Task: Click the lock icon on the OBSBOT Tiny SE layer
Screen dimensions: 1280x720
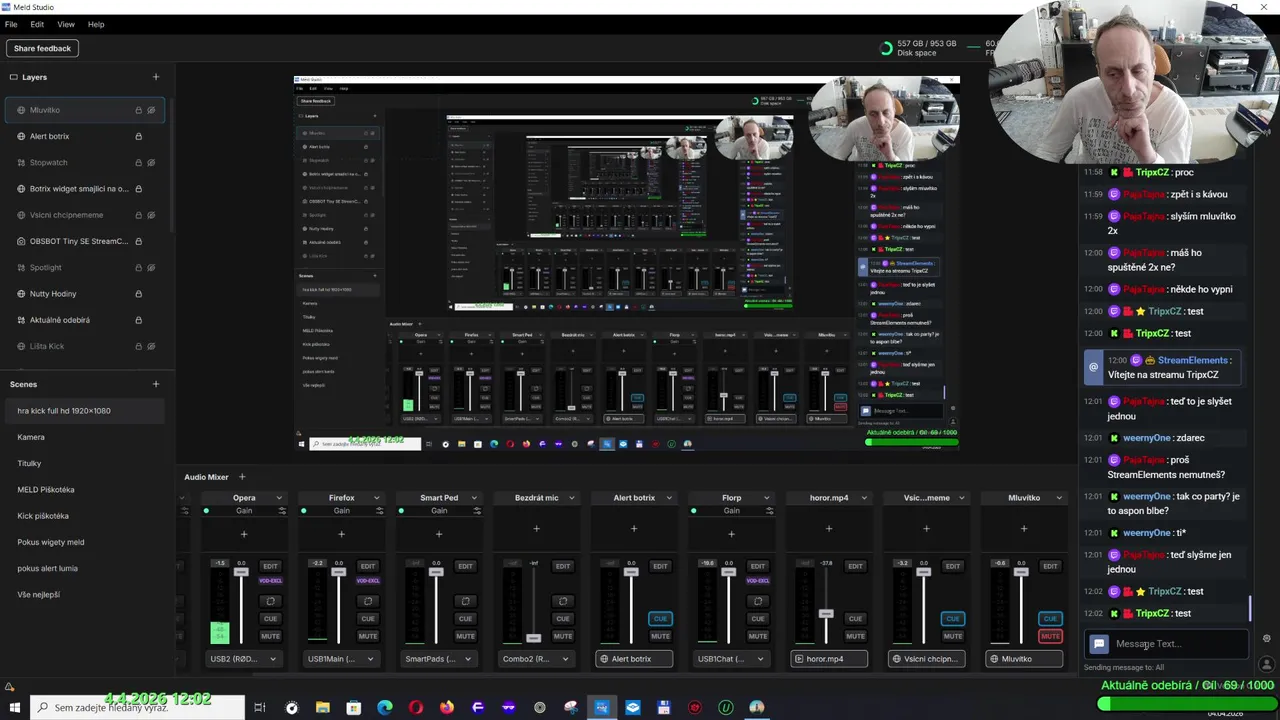Action: [x=138, y=241]
